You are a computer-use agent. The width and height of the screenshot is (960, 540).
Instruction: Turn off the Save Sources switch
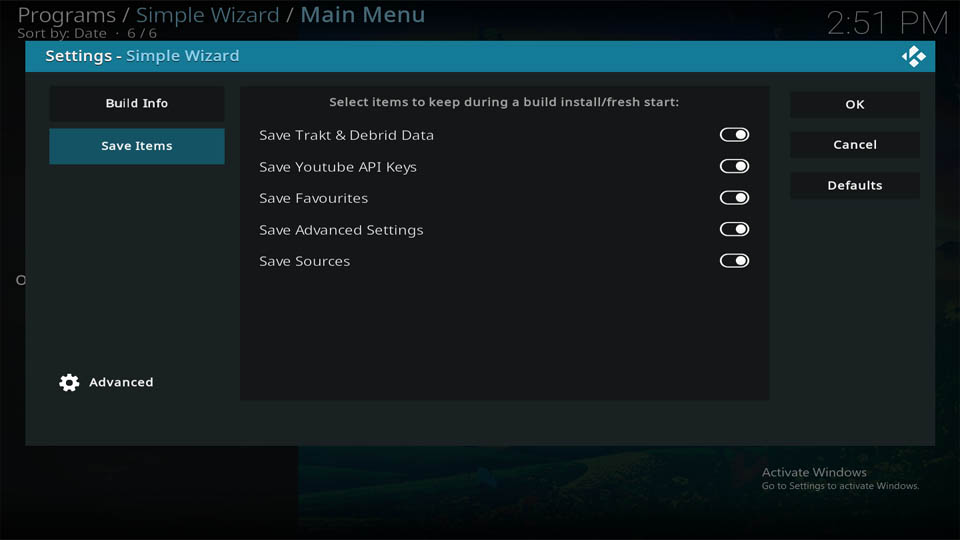point(734,261)
